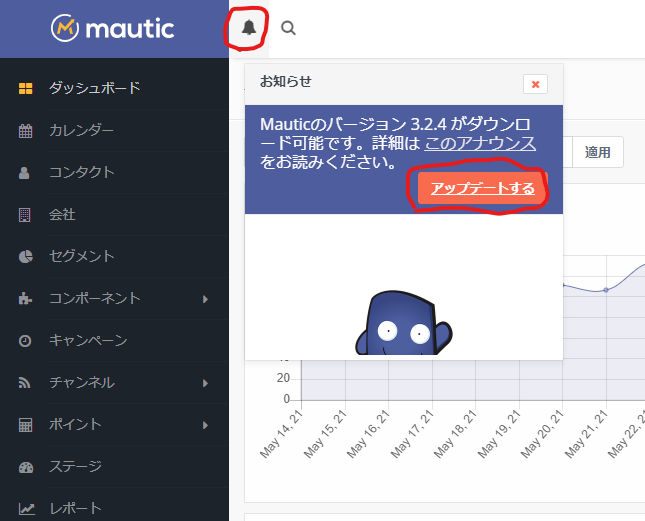The width and height of the screenshot is (645, 521).
Task: Click the contacts person icon
Action: click(26, 172)
